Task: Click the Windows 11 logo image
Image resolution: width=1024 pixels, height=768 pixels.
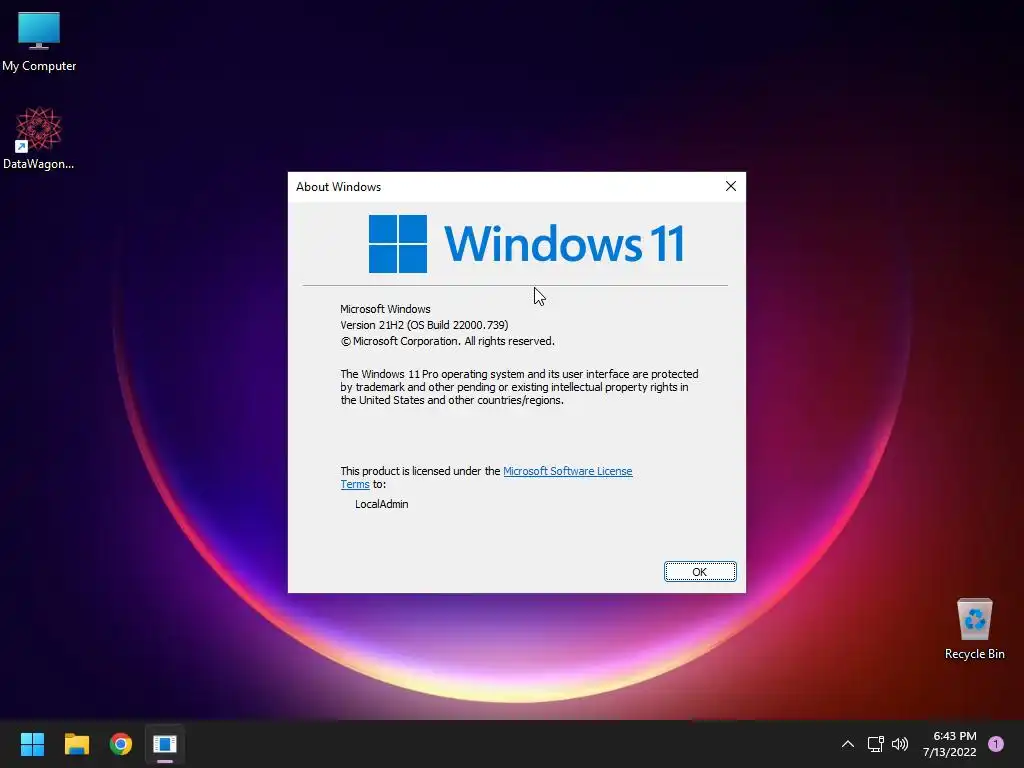Action: [x=526, y=244]
